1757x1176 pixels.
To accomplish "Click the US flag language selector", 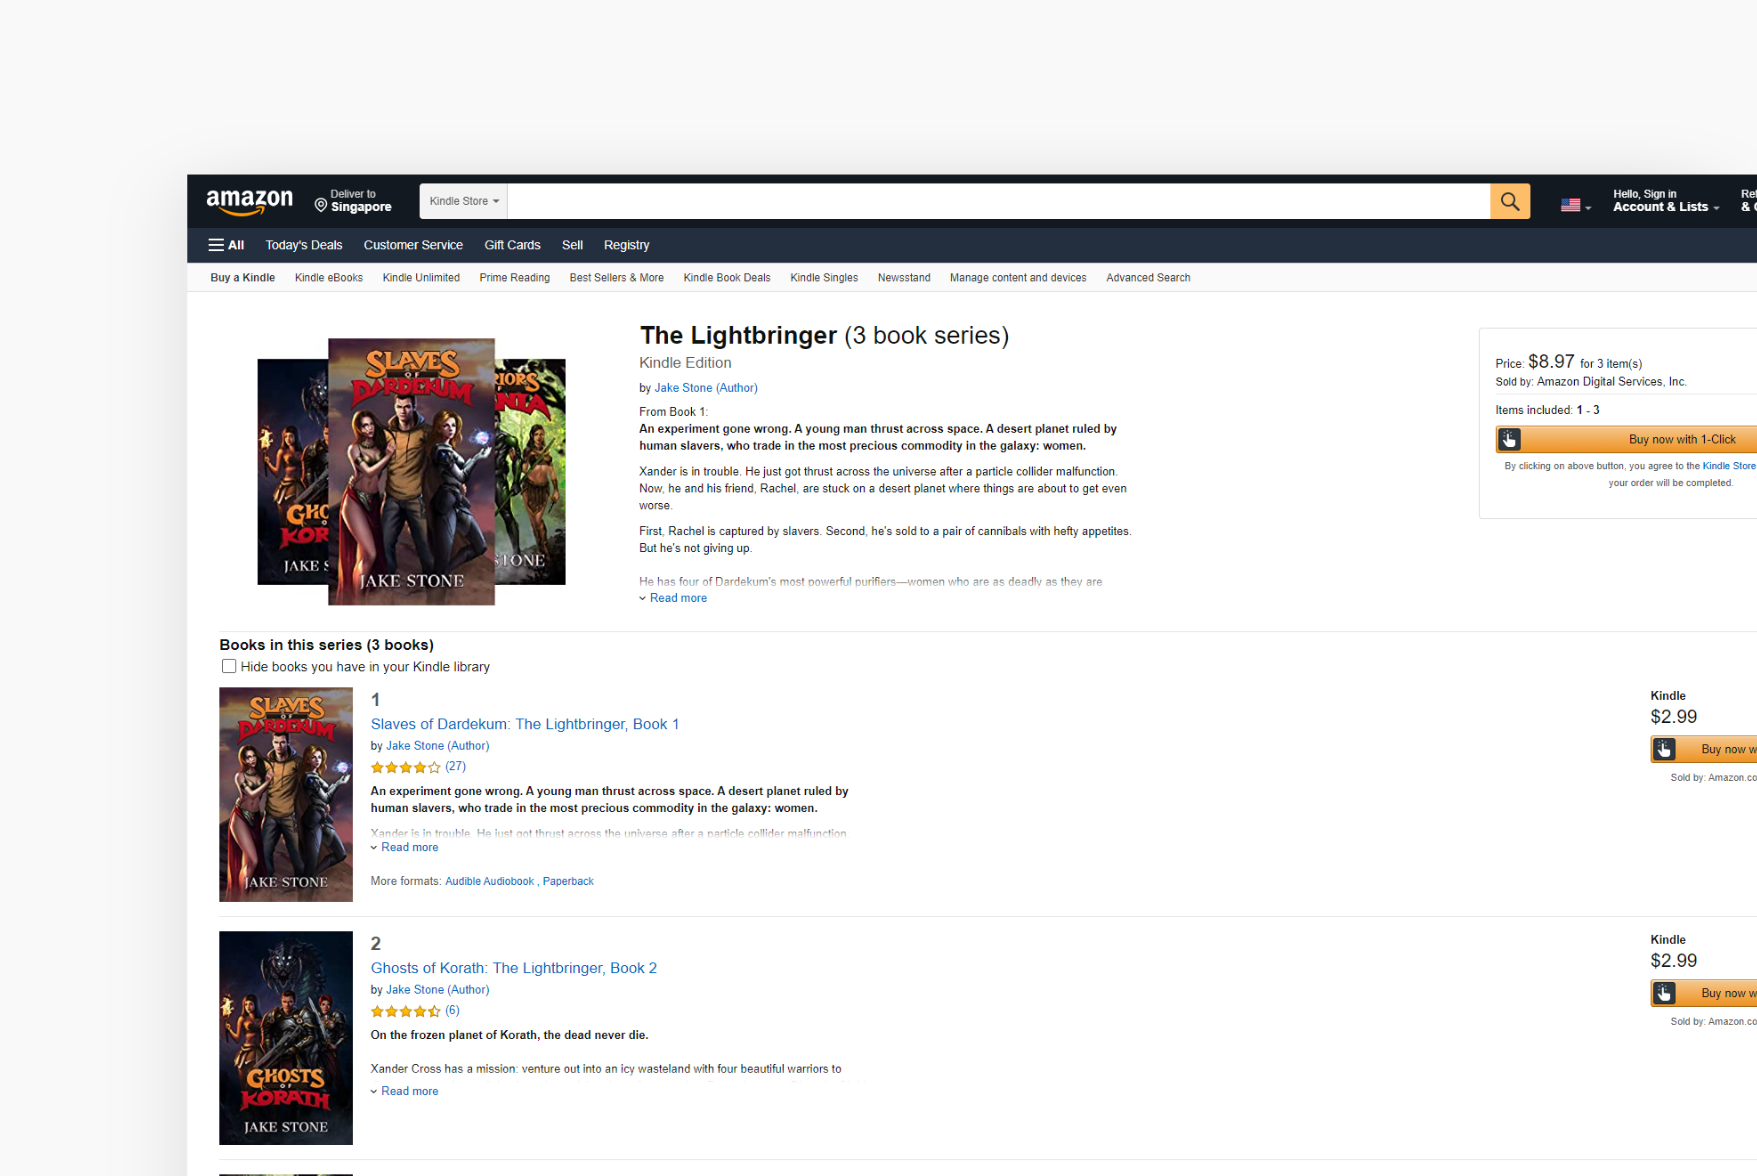I will [1575, 205].
